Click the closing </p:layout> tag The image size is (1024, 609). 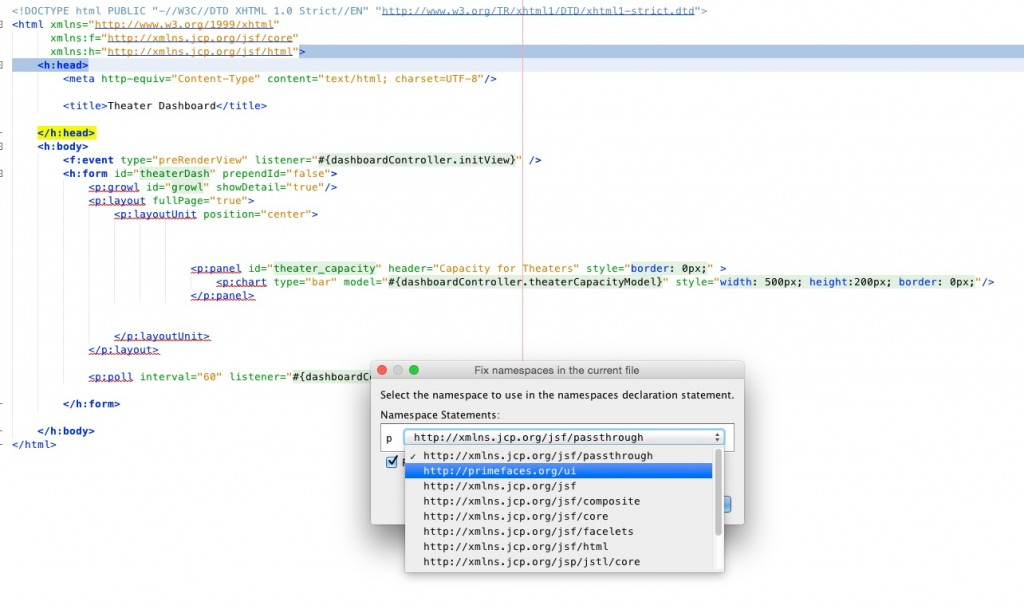coord(123,350)
